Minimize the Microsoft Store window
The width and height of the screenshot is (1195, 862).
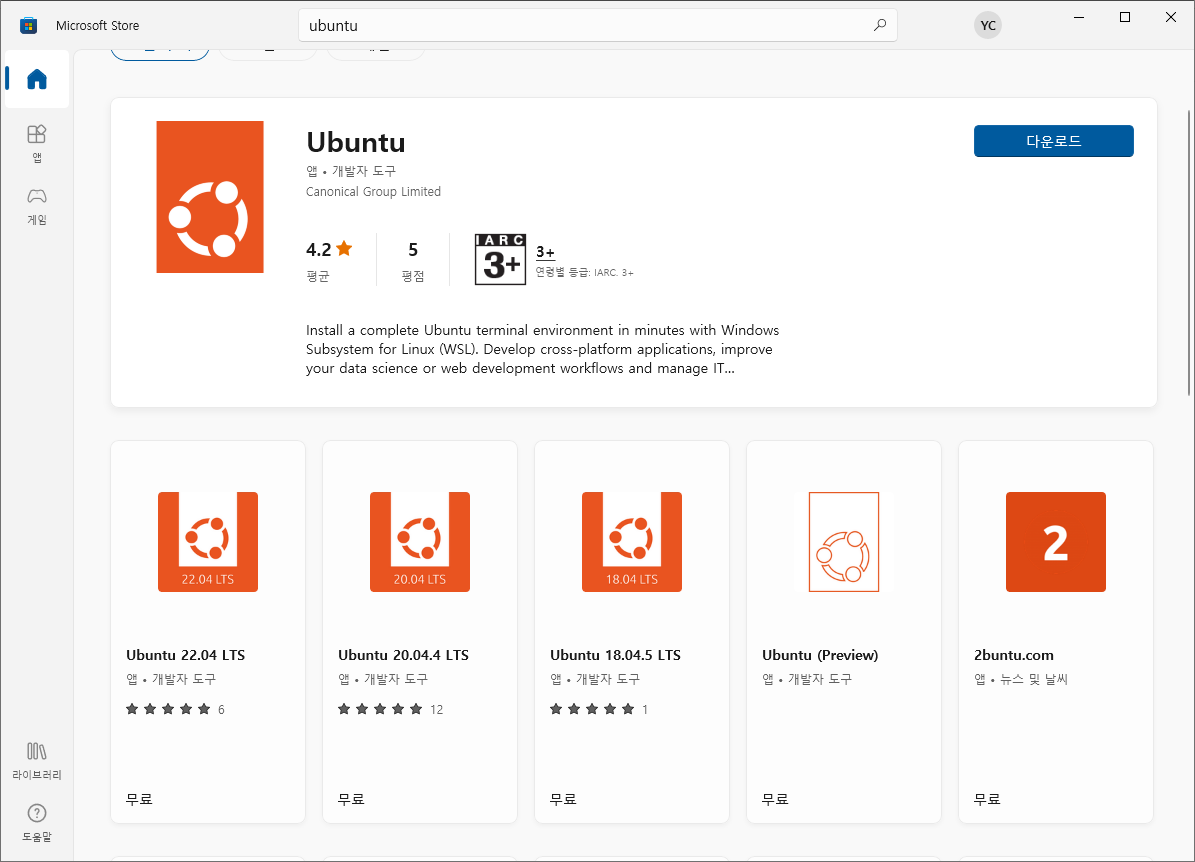point(1079,18)
